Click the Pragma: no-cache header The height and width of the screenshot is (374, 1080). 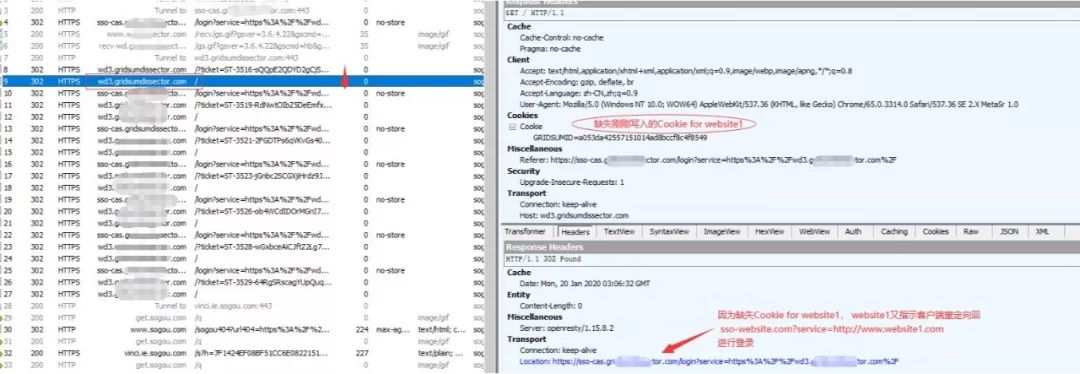(x=550, y=49)
